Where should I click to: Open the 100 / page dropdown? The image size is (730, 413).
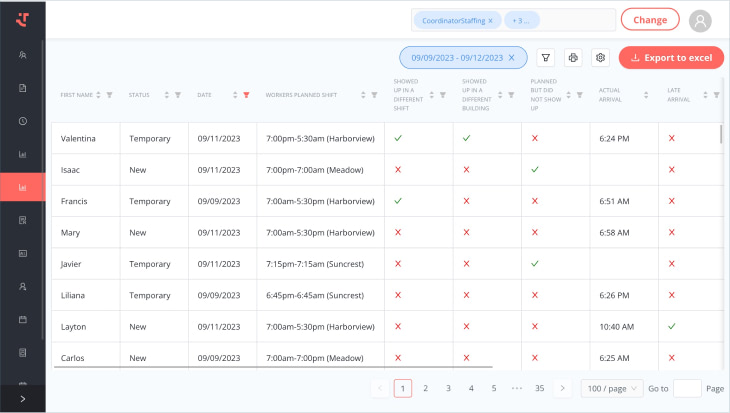pyautogui.click(x=612, y=388)
